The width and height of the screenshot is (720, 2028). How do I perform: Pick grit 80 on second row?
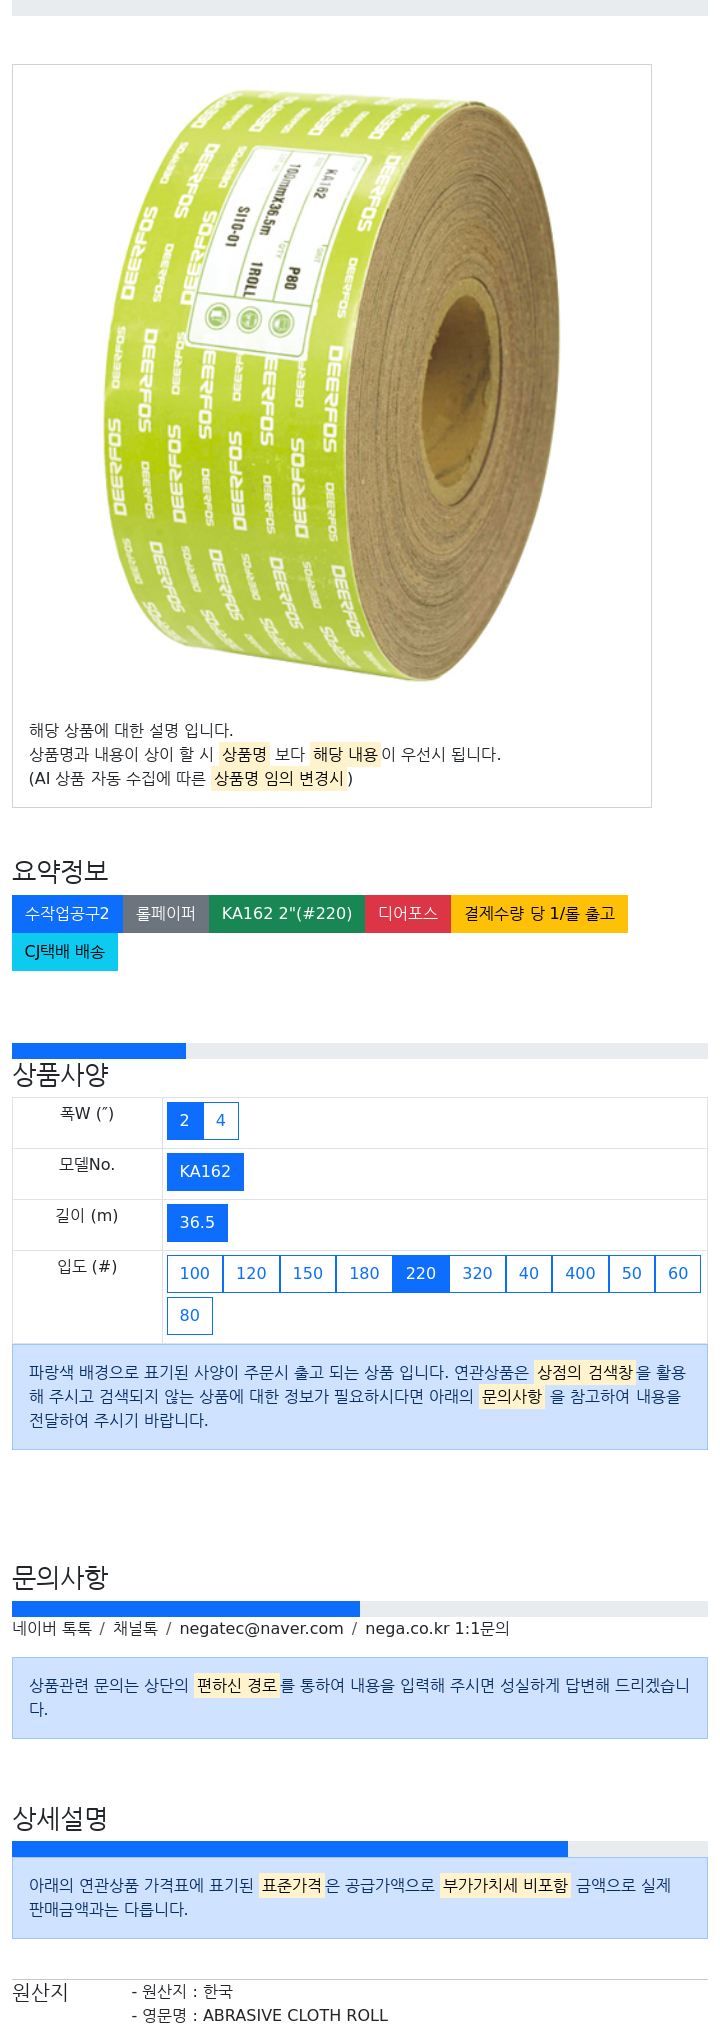click(x=190, y=1316)
